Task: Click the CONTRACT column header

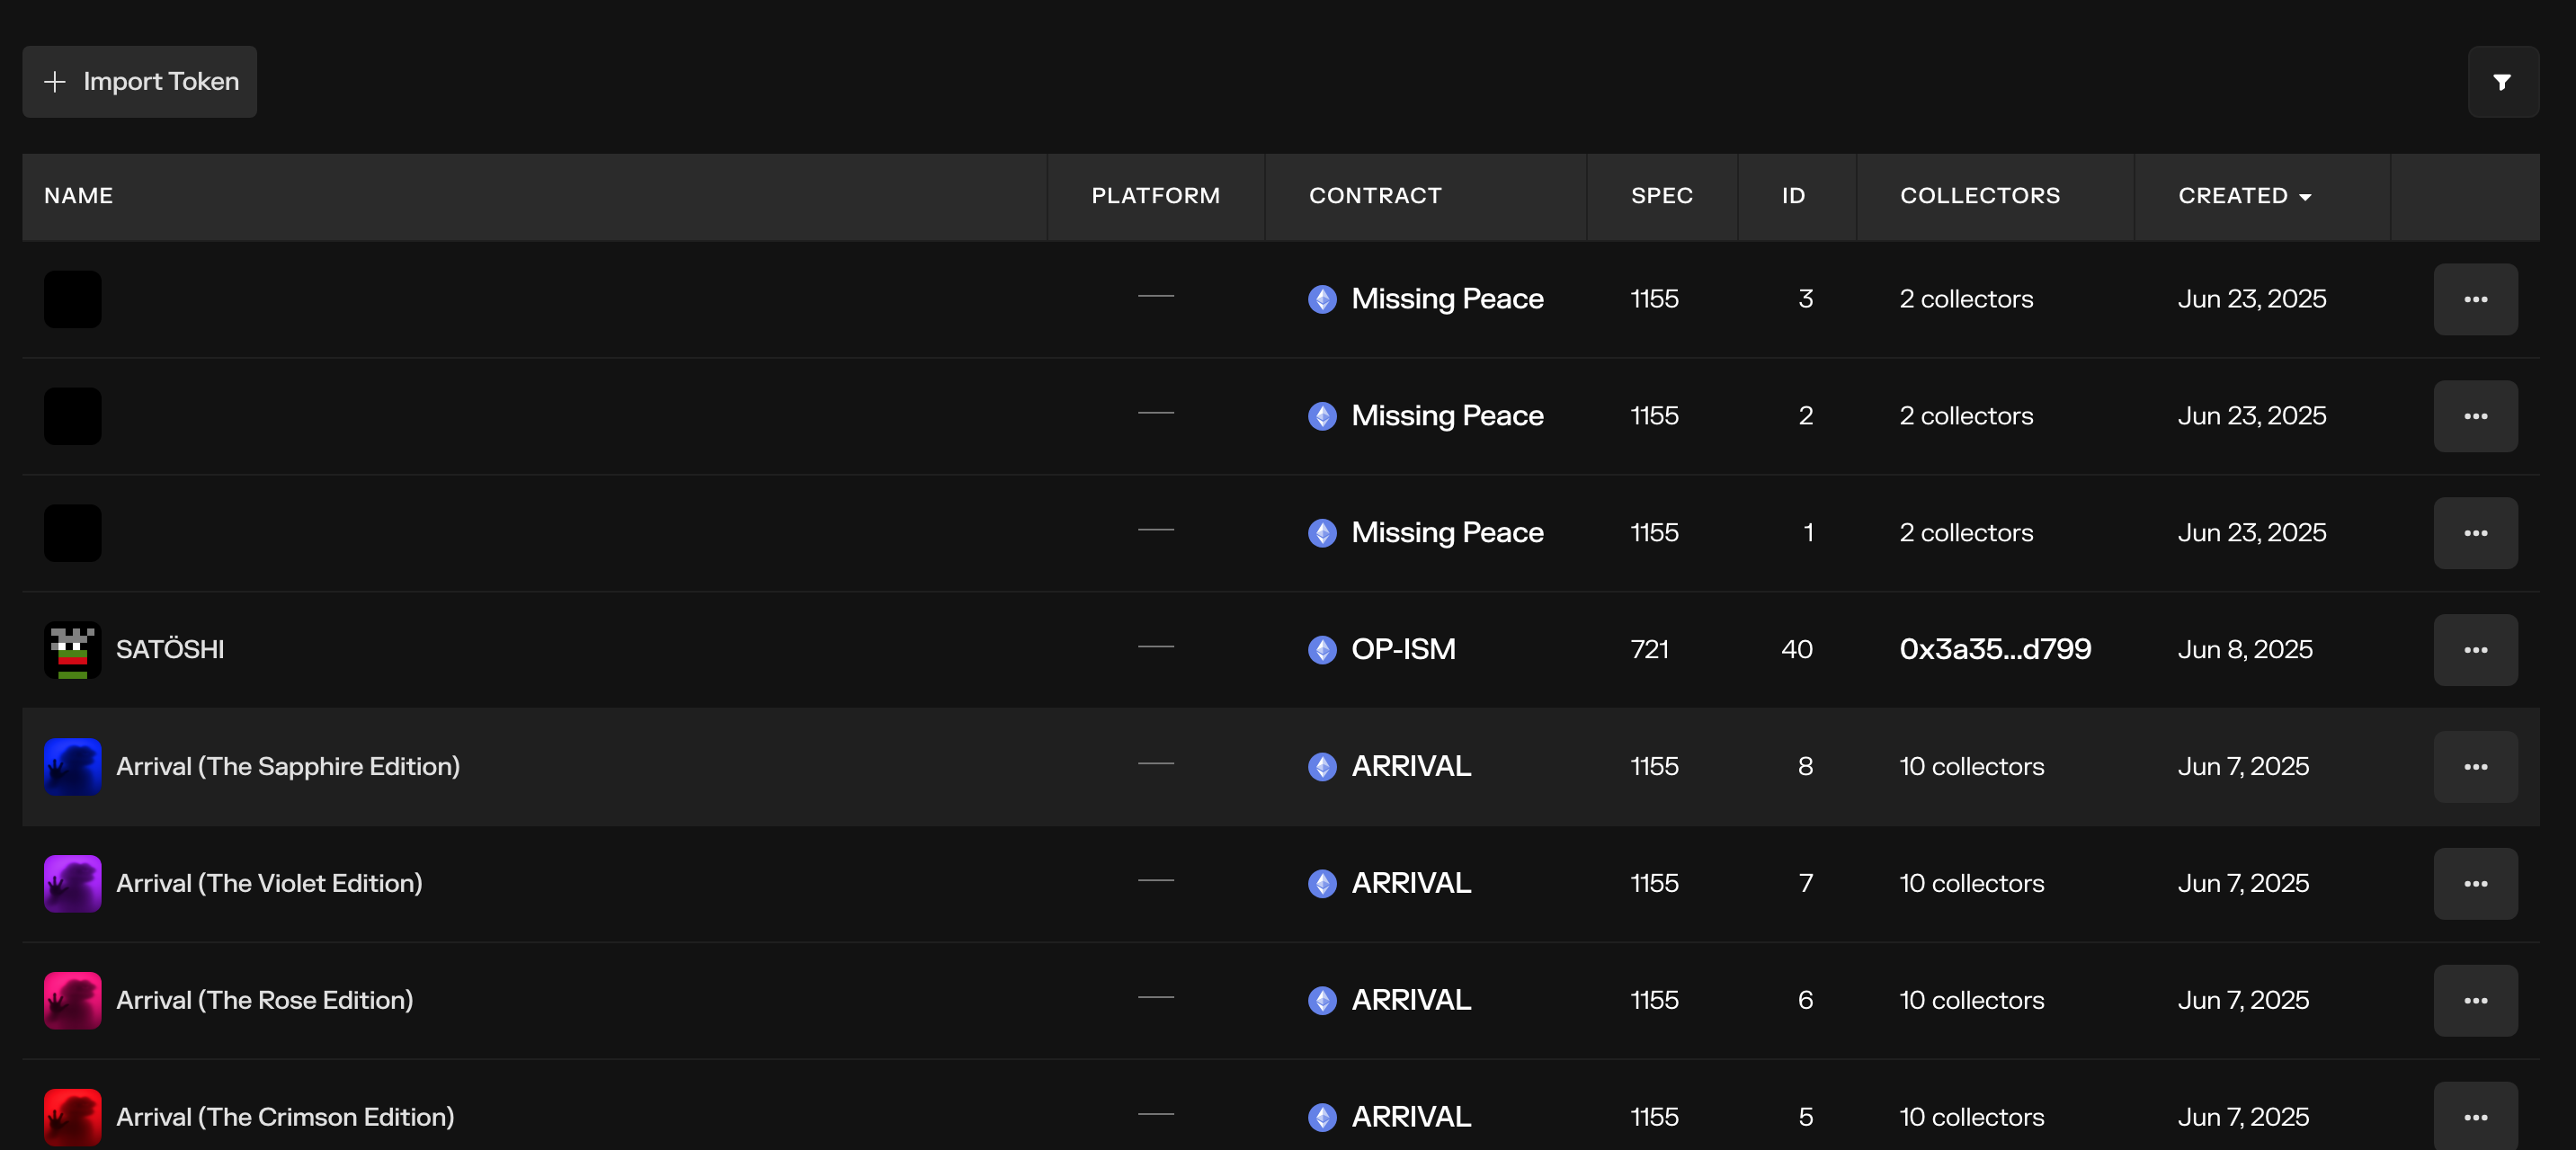Action: click(x=1375, y=196)
